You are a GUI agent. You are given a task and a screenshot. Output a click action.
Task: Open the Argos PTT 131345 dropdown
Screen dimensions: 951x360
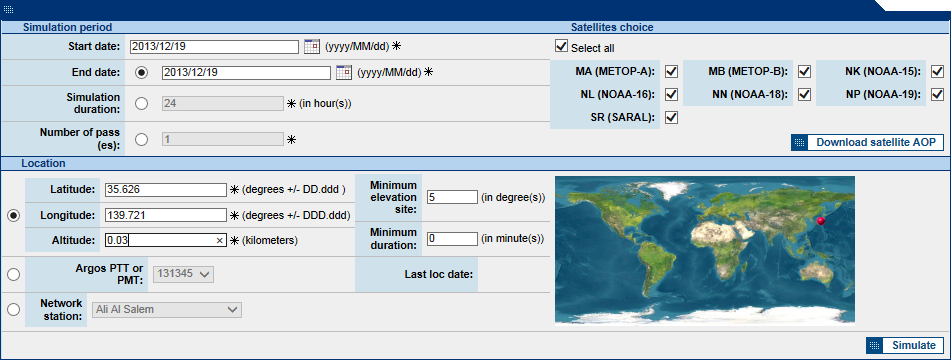[x=184, y=274]
